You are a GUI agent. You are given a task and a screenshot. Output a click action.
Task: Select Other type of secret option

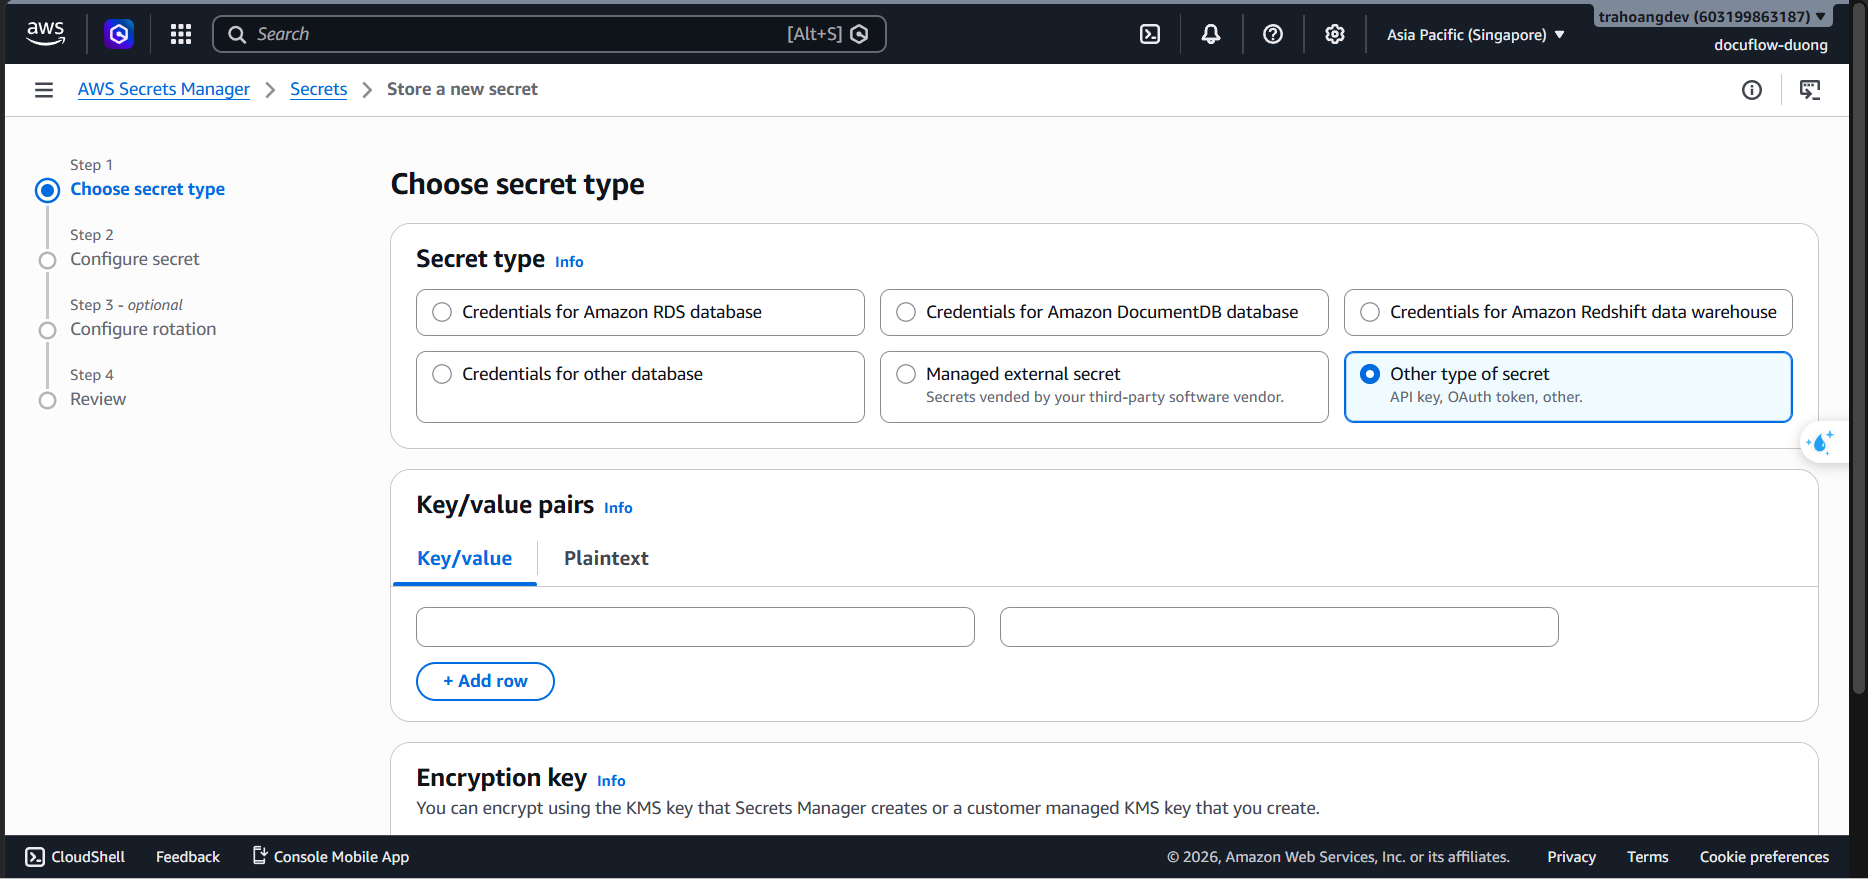(1568, 387)
